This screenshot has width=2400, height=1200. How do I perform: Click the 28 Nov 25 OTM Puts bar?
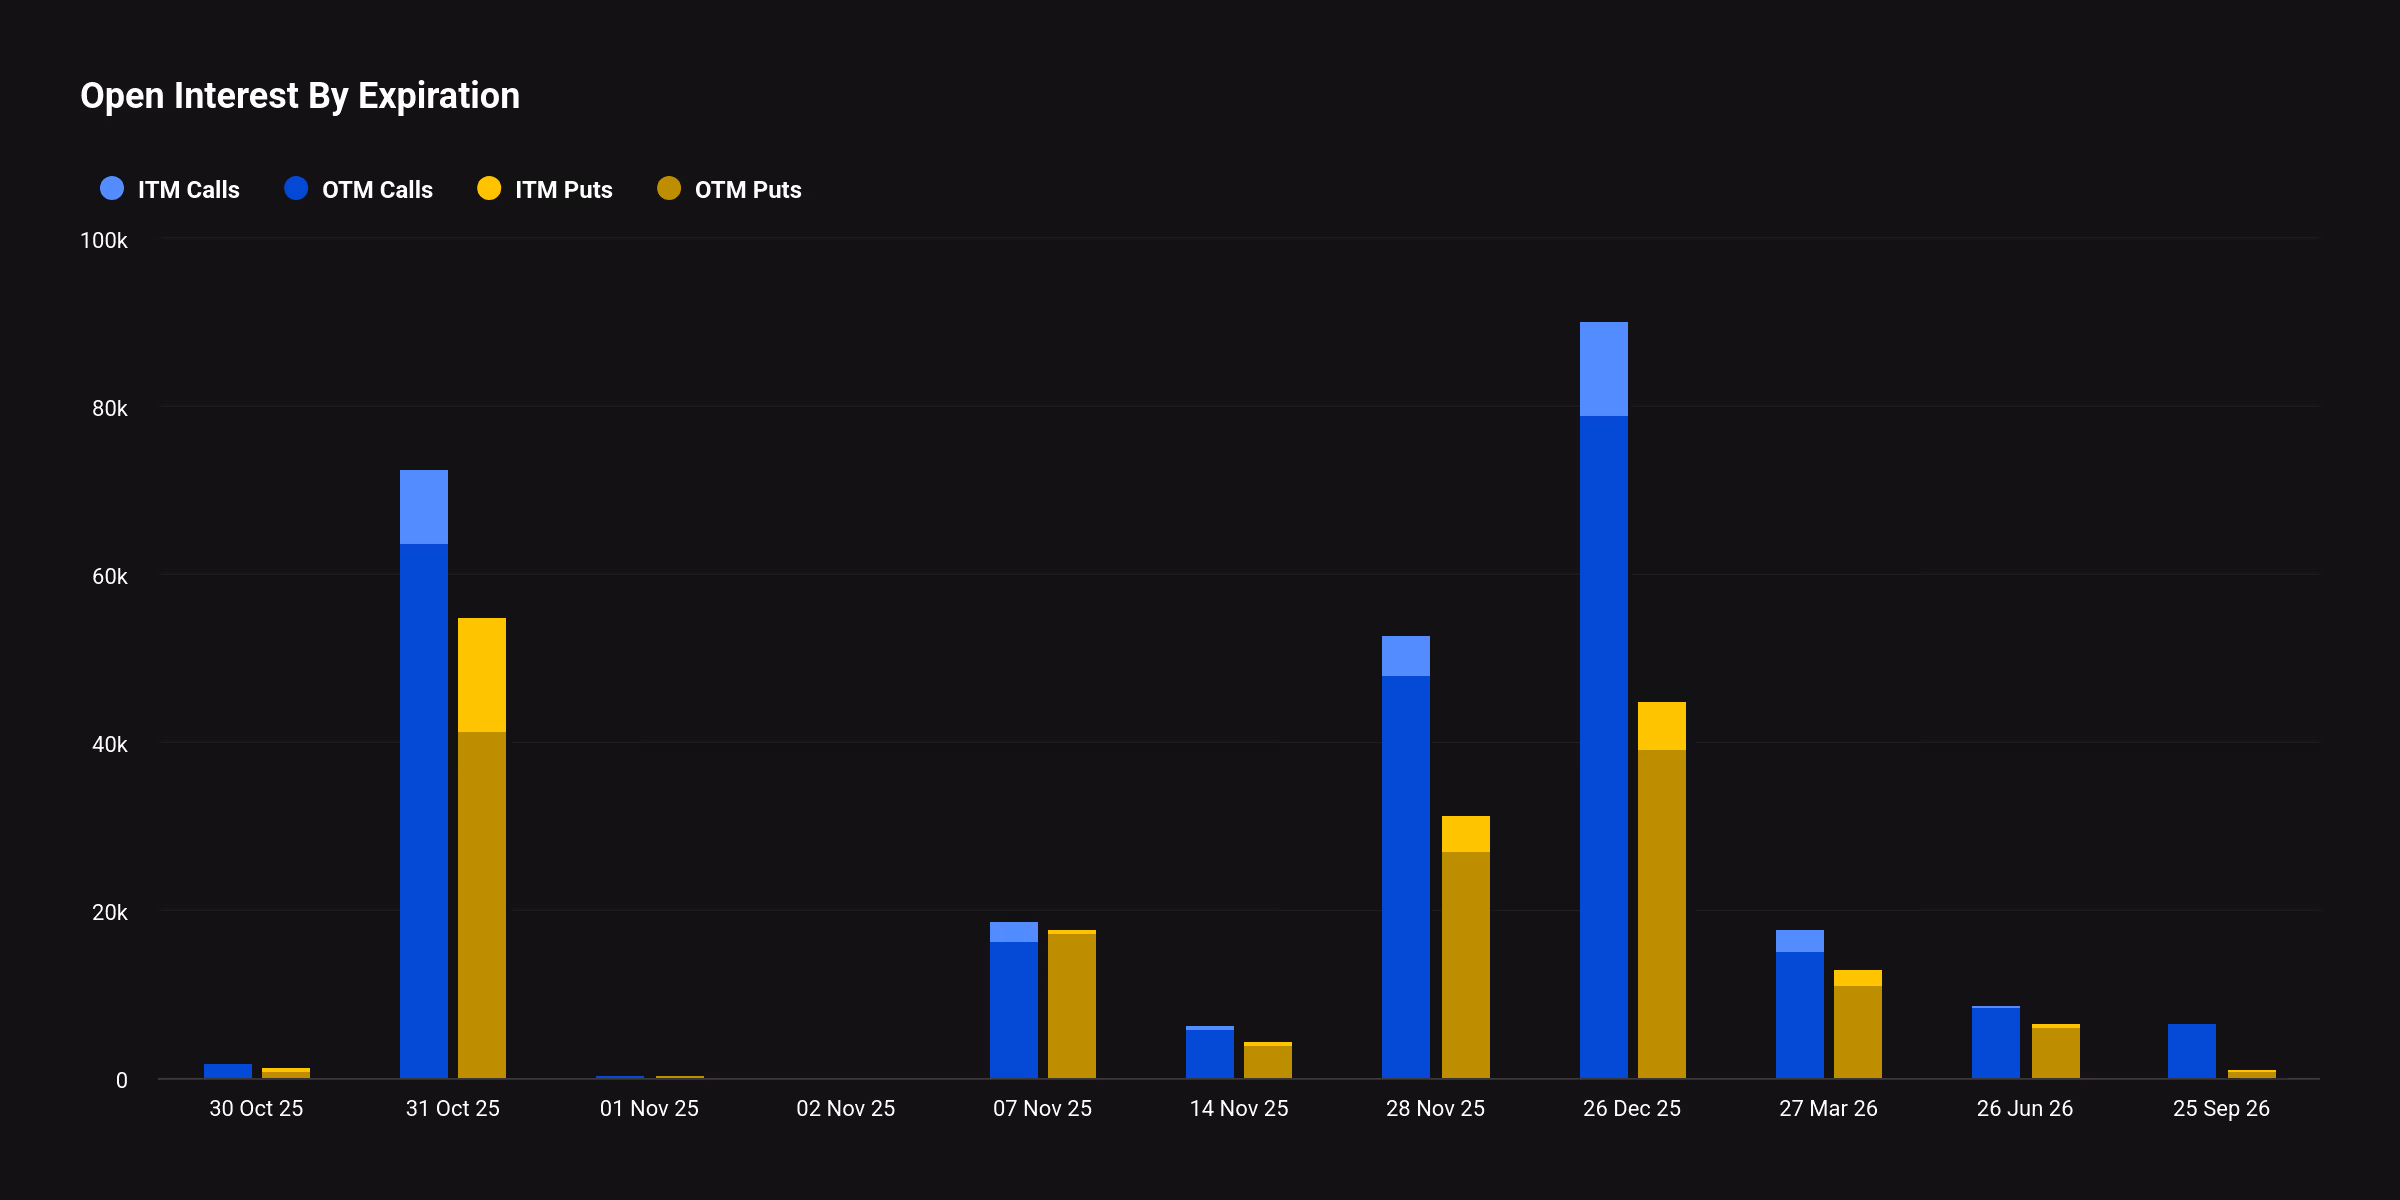pos(1465,964)
